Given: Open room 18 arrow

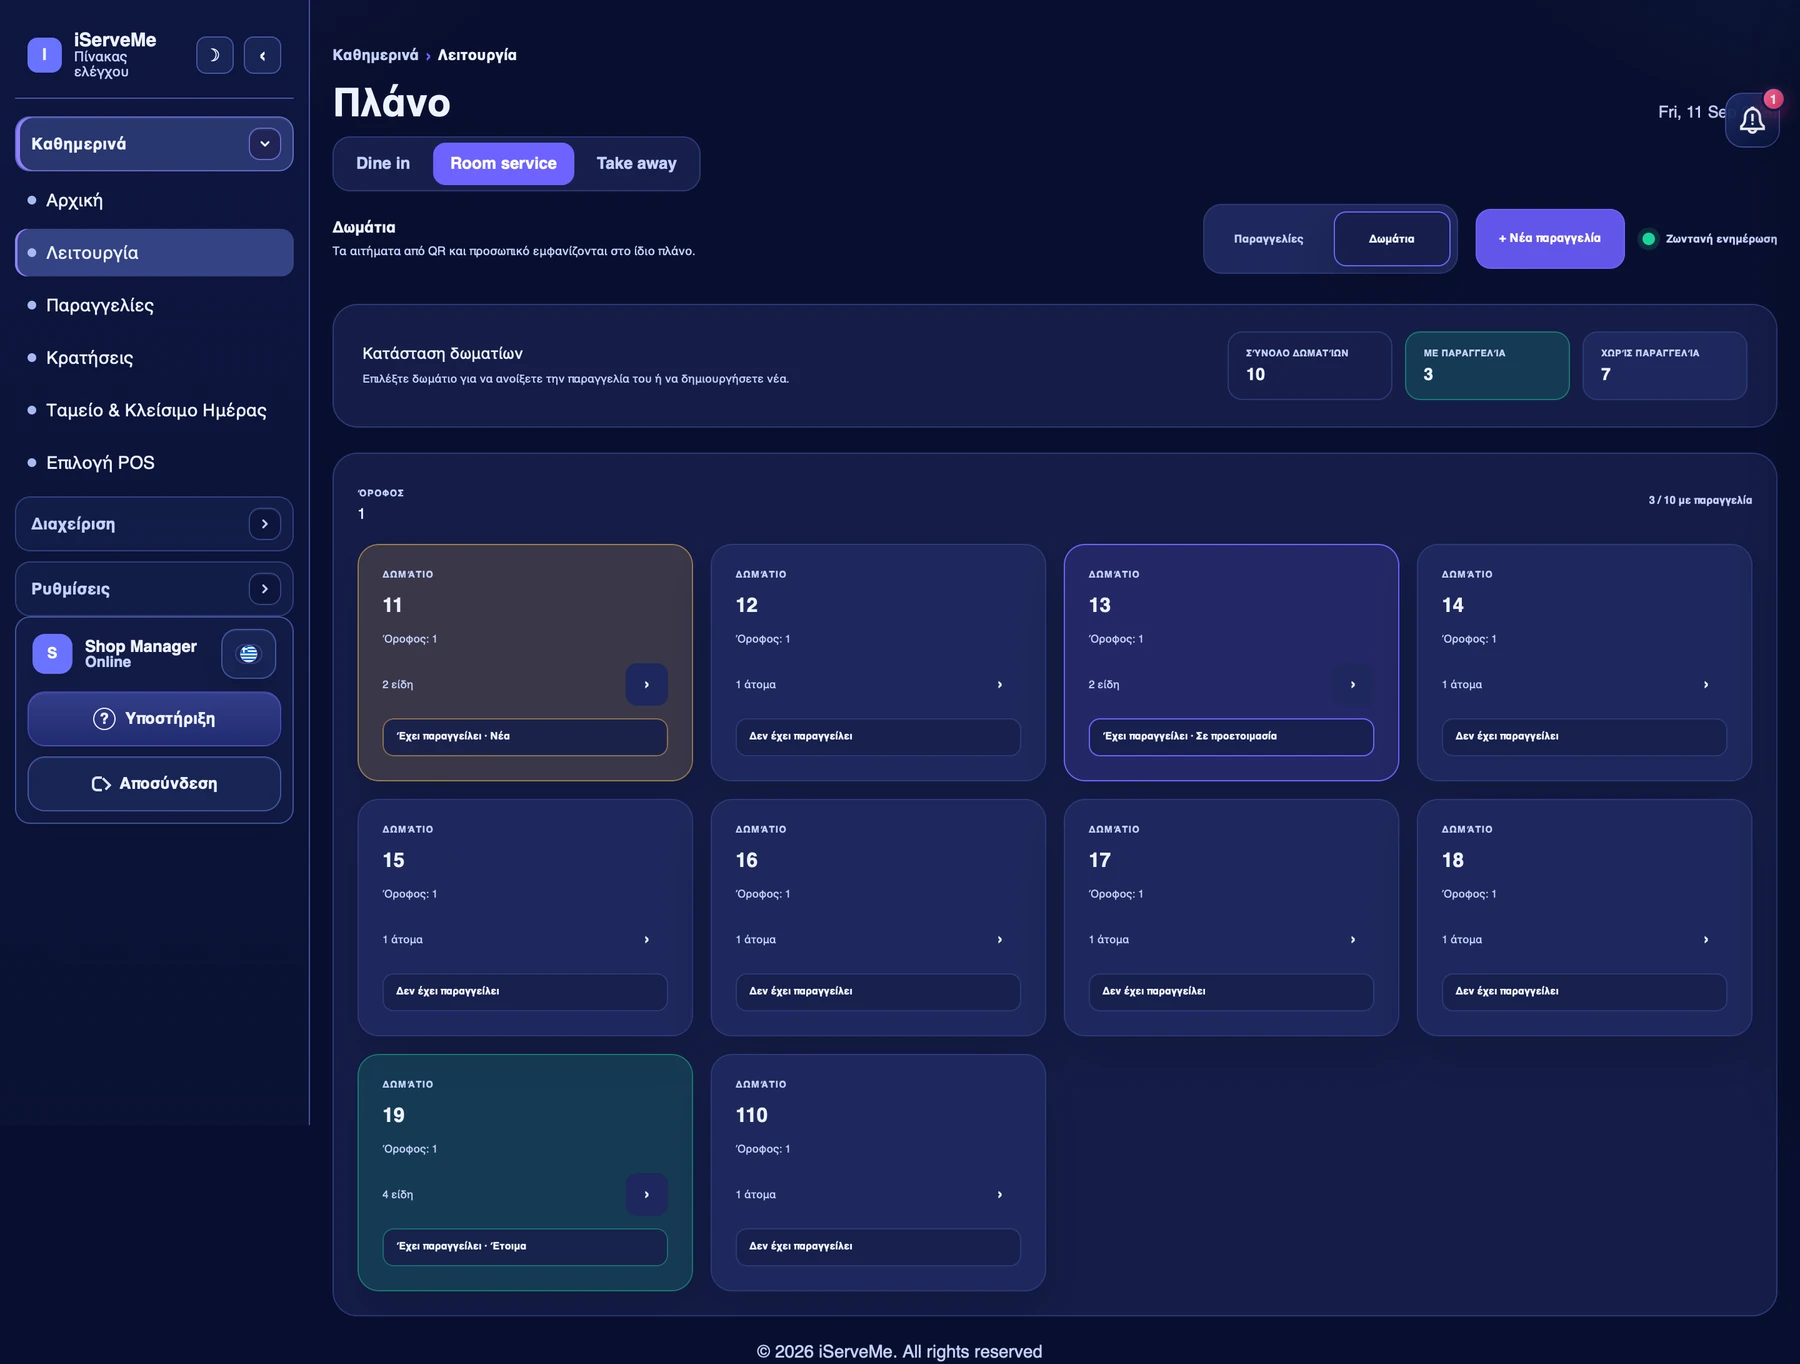Looking at the screenshot, I should click(x=1706, y=940).
